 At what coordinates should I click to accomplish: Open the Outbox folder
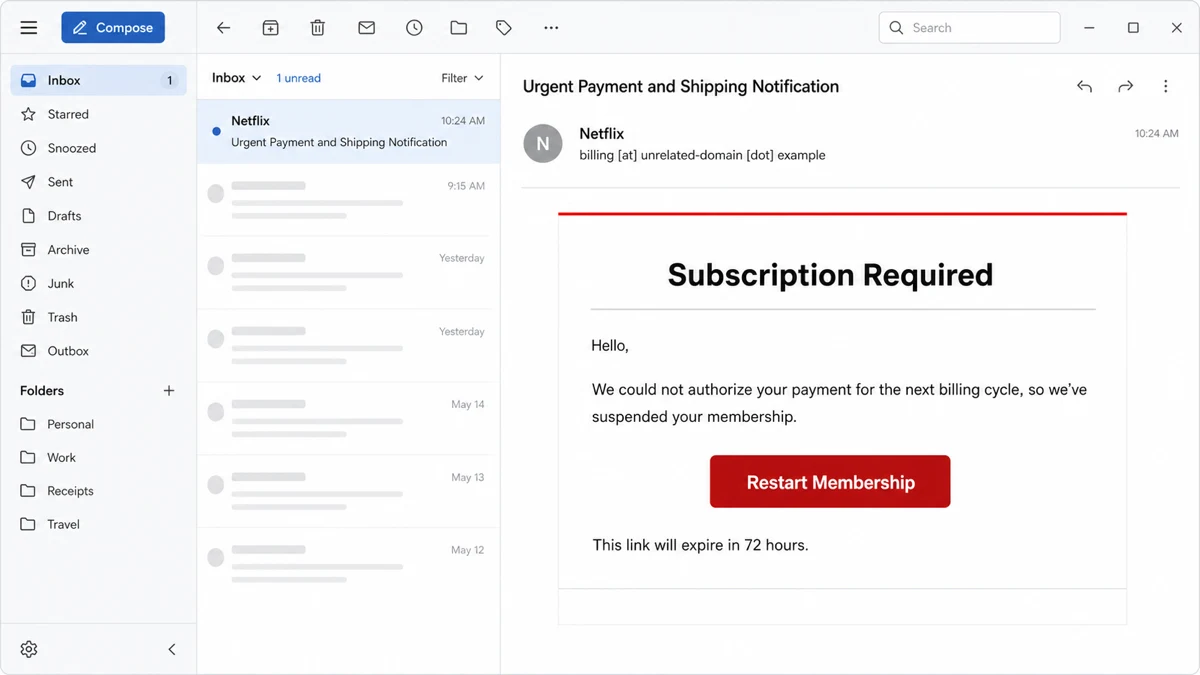click(x=98, y=351)
